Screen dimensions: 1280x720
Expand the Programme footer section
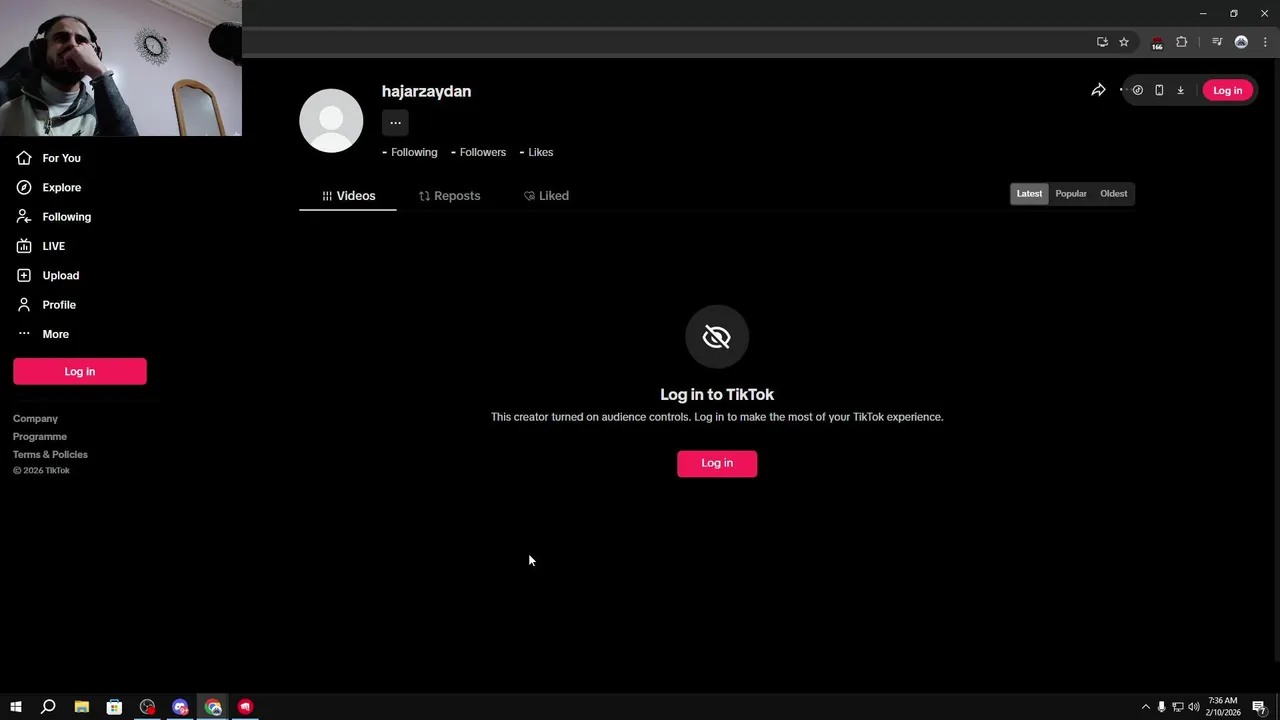(40, 437)
